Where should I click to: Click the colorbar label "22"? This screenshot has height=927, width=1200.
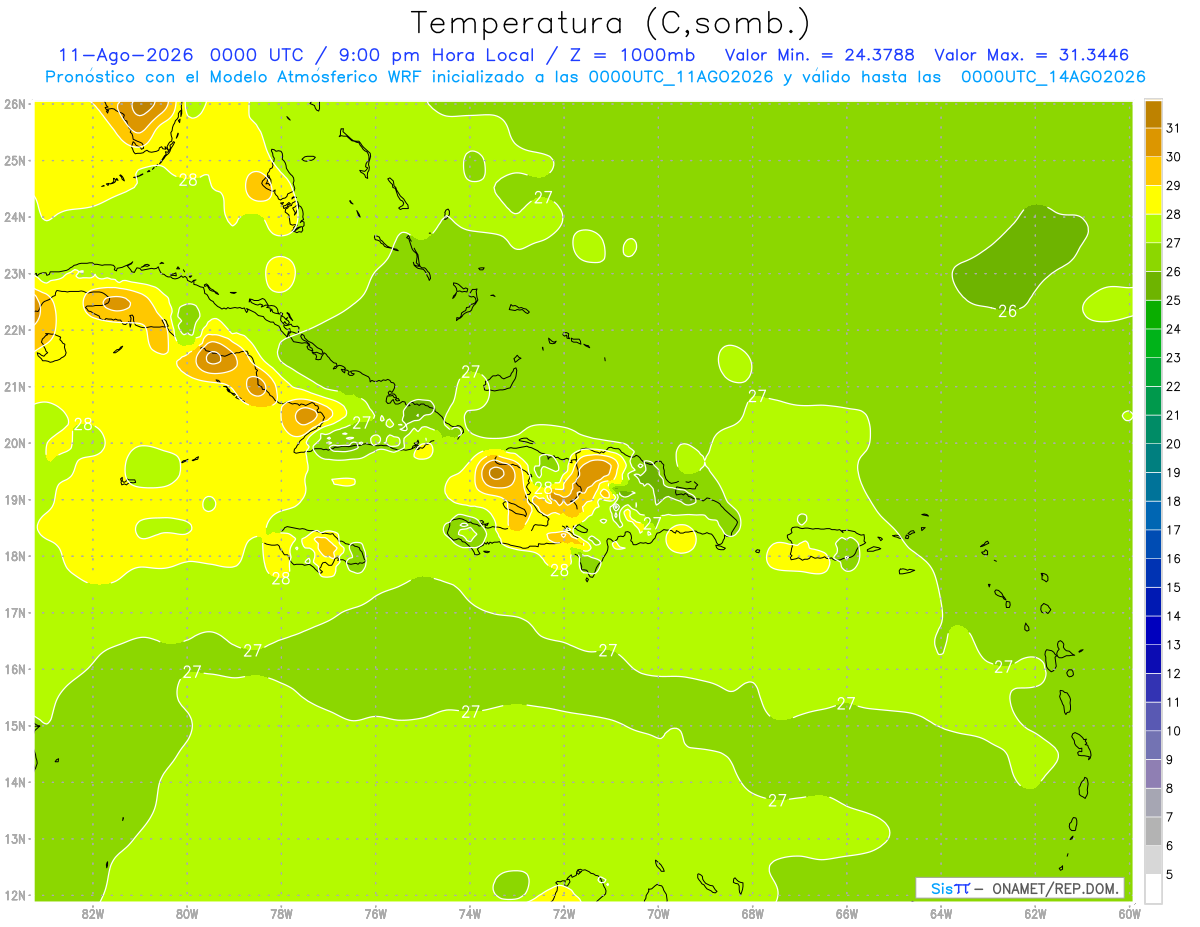(x=1174, y=386)
